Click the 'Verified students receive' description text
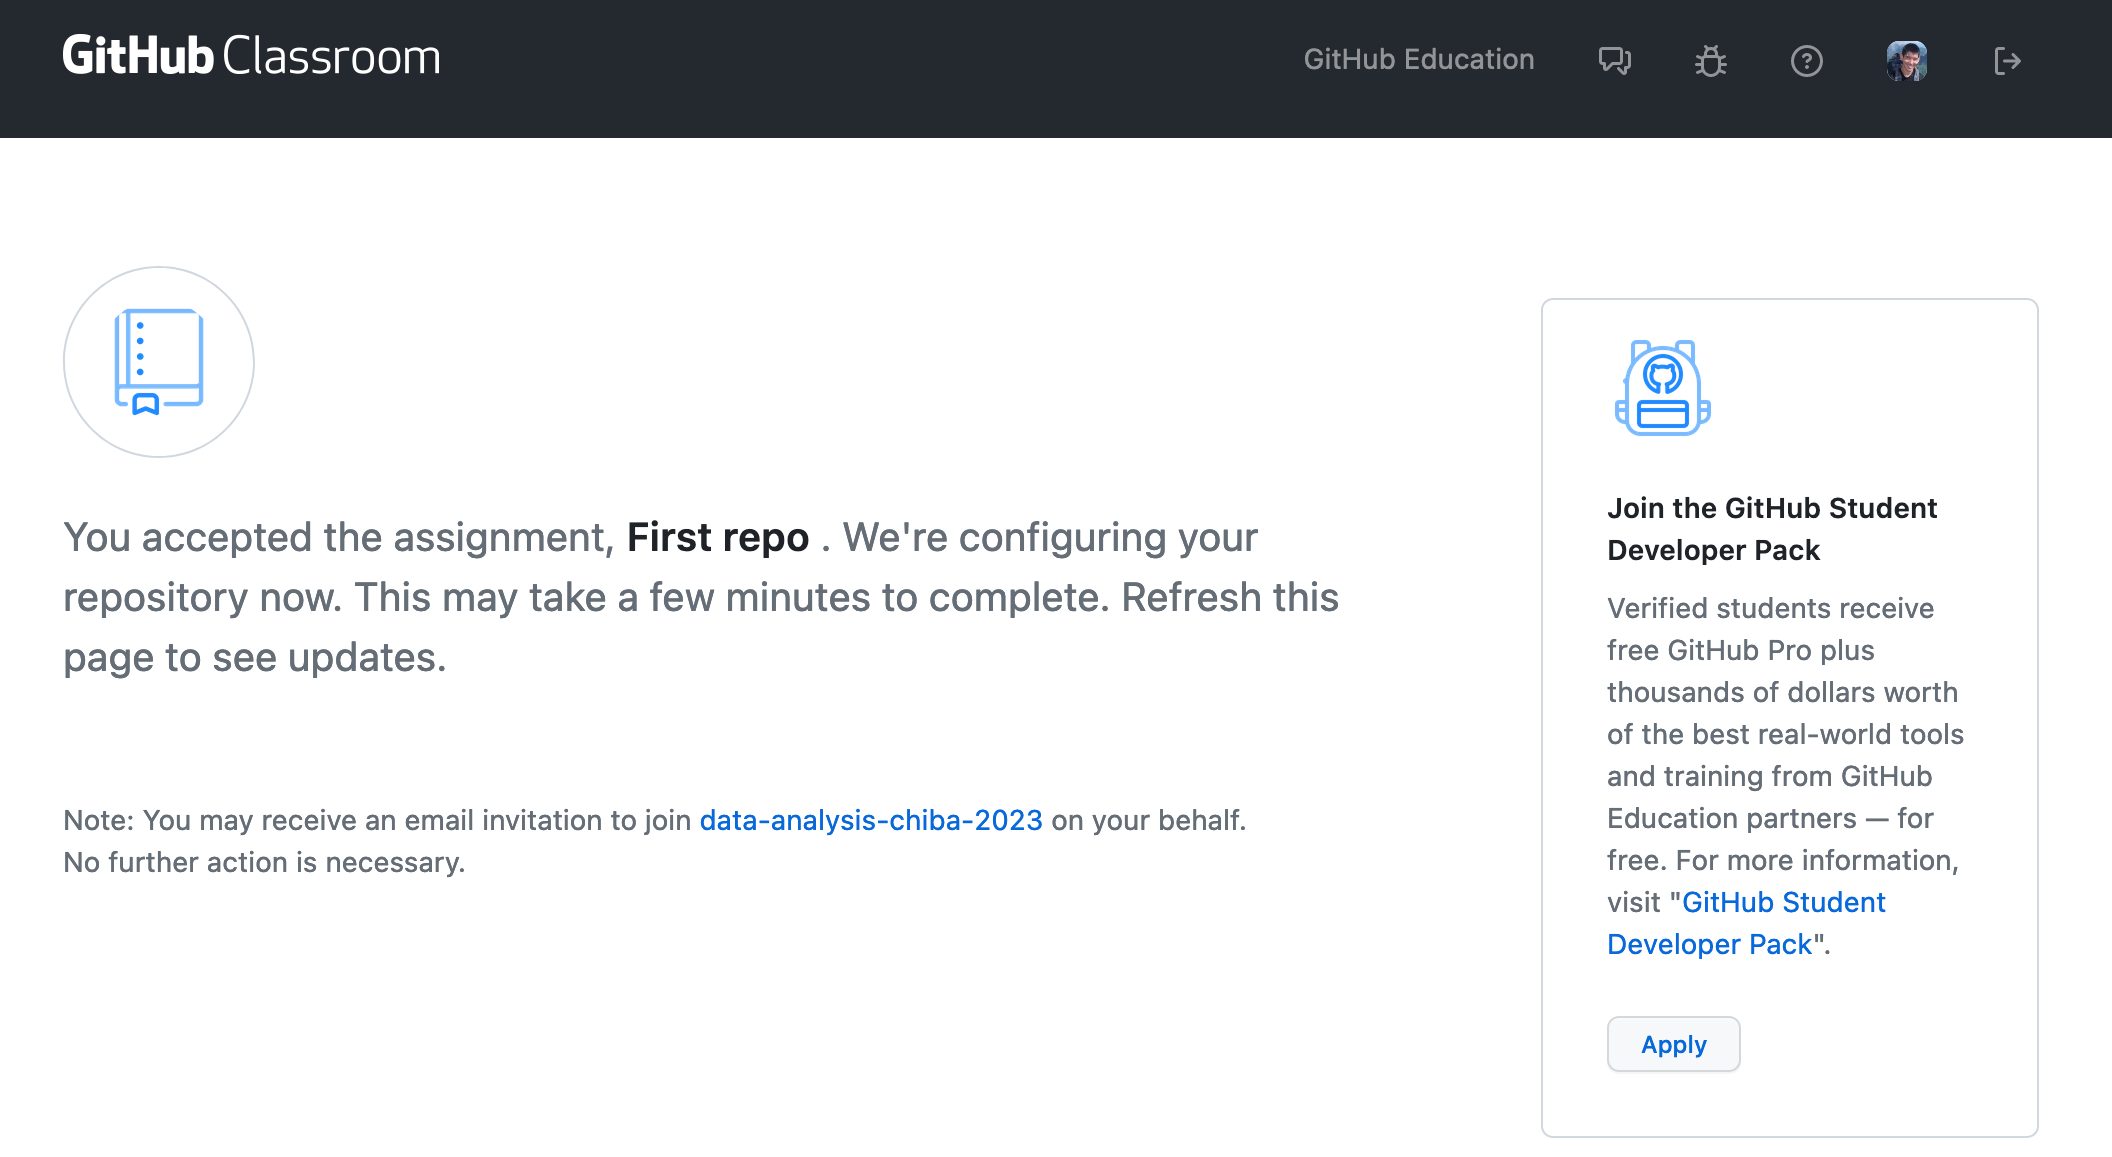The image size is (2112, 1157). (x=1770, y=609)
